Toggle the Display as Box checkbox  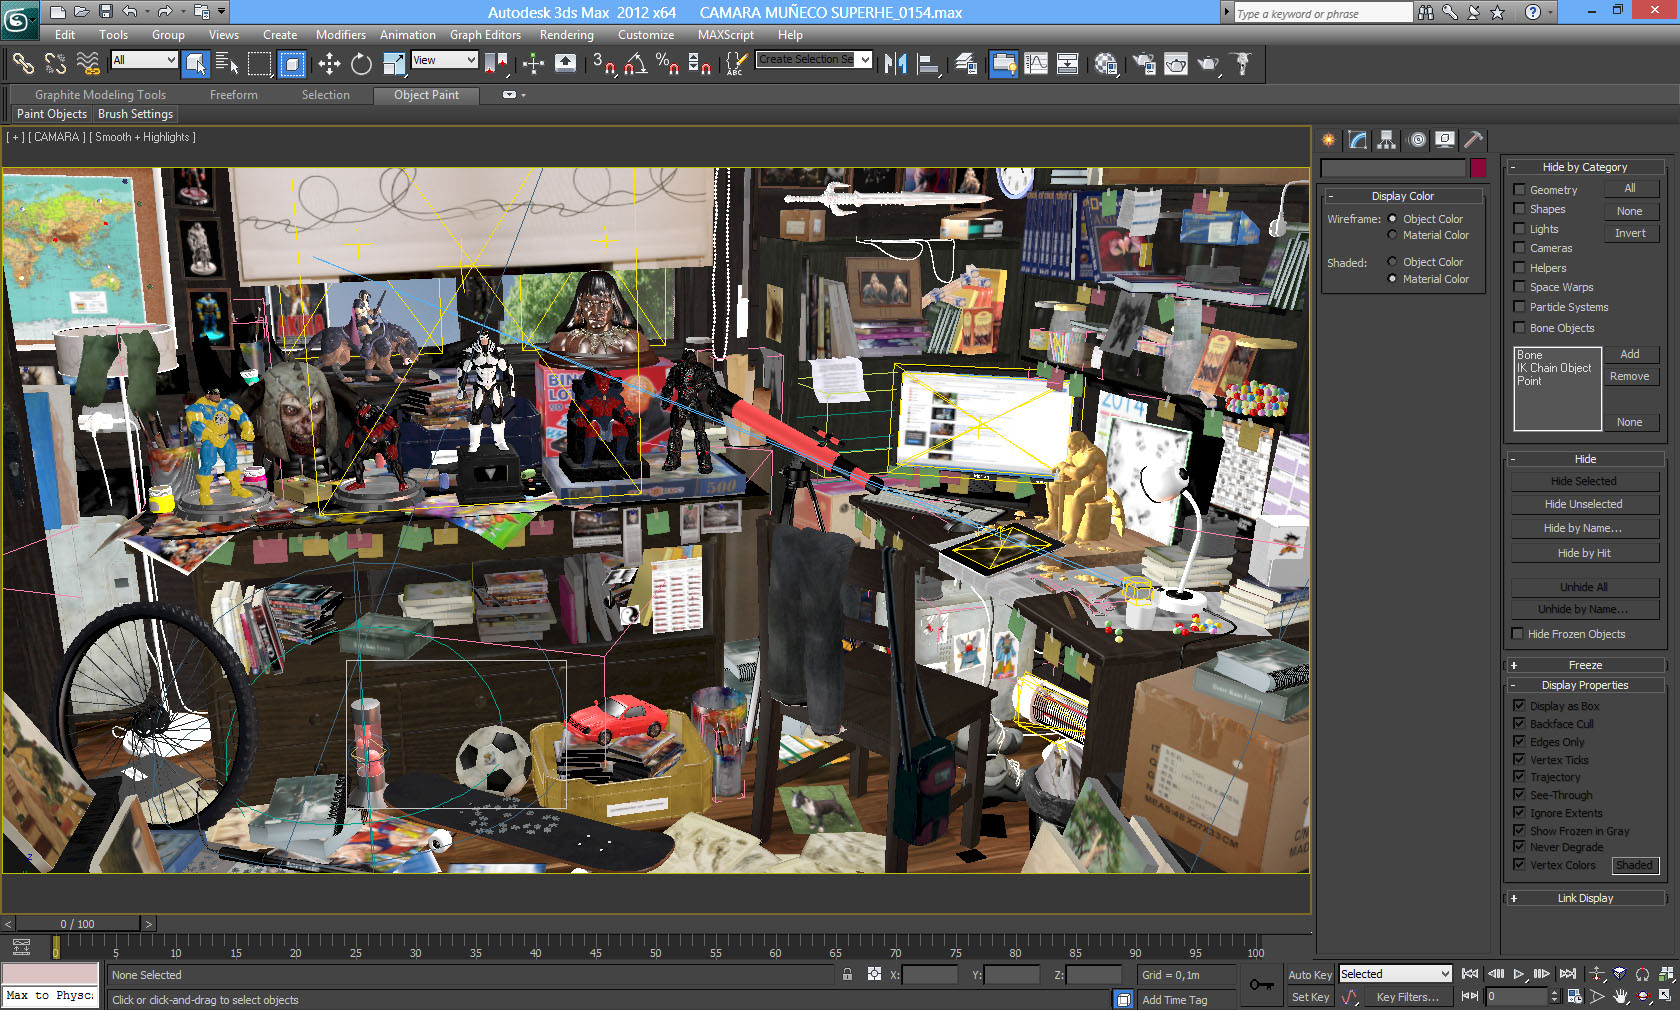point(1519,706)
